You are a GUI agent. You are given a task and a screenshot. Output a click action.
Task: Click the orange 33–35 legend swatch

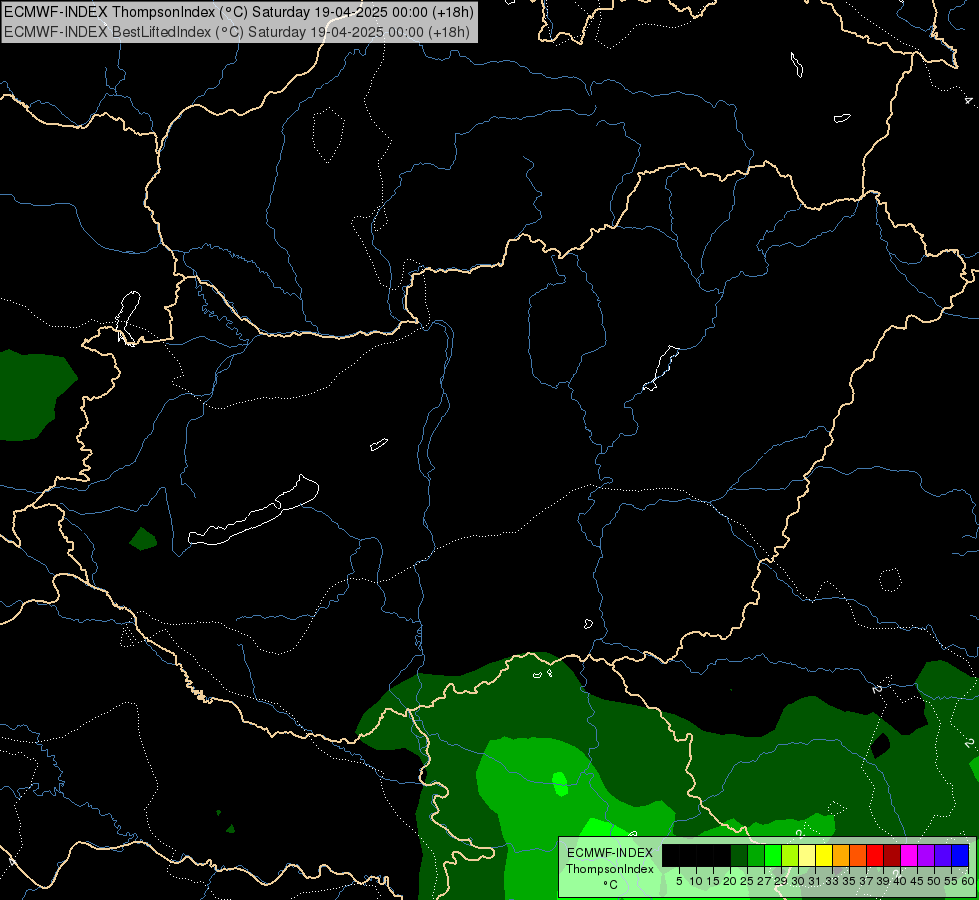pyautogui.click(x=841, y=855)
